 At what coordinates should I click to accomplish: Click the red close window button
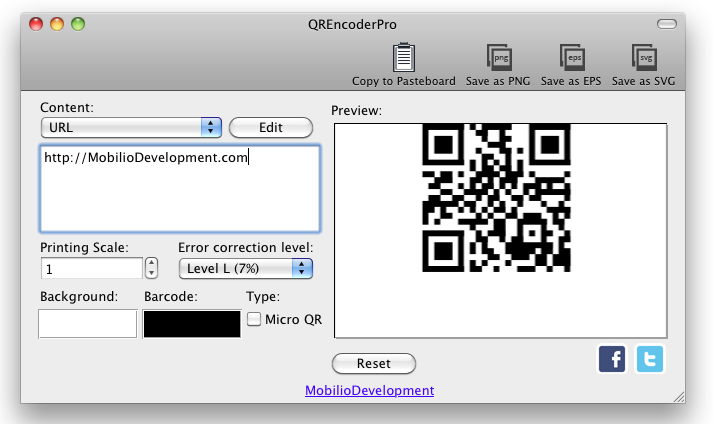[36, 24]
